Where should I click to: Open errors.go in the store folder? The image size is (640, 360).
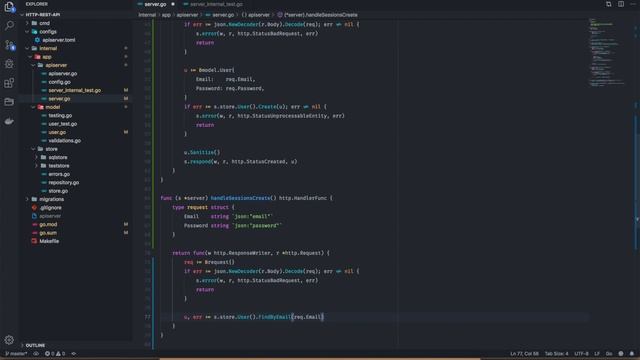pos(59,174)
